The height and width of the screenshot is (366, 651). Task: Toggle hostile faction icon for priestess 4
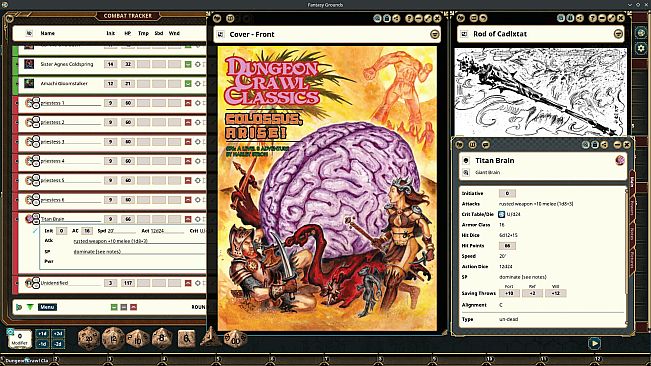[x=188, y=161]
